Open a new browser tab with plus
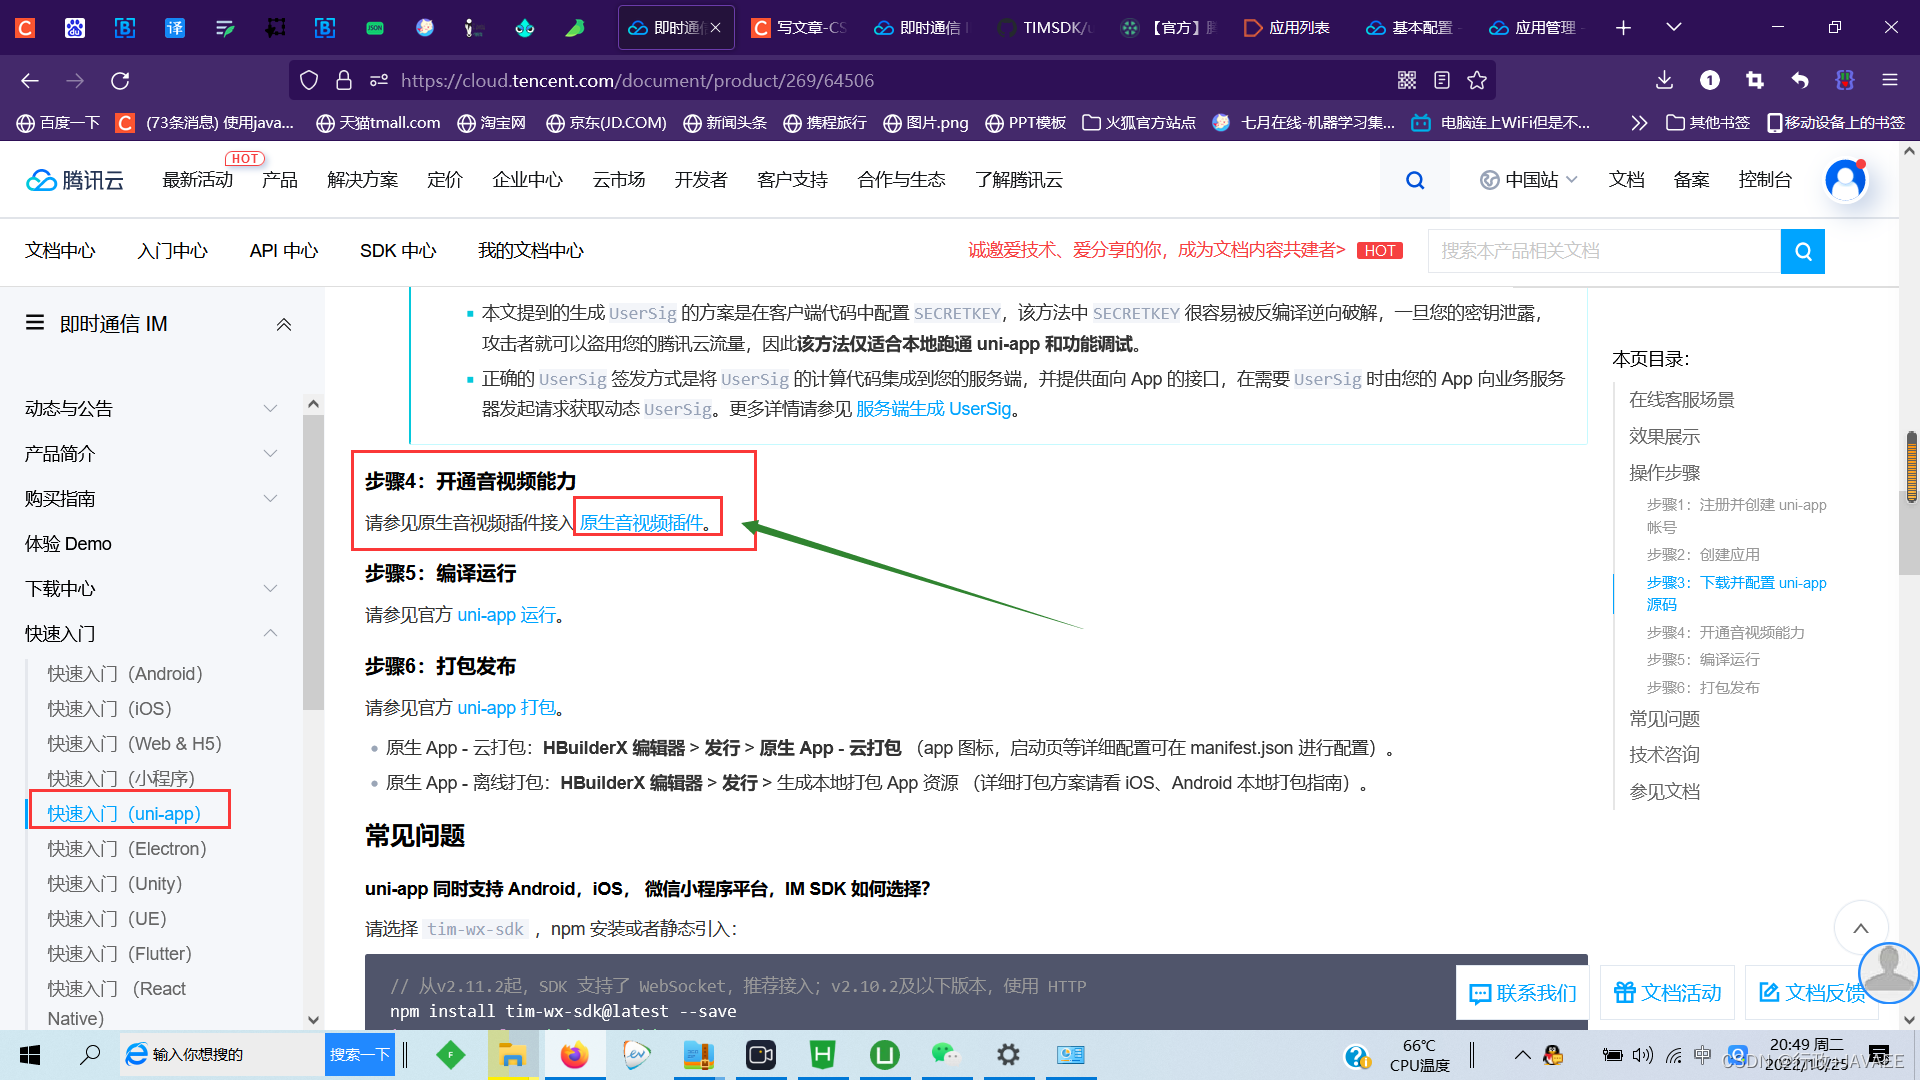The height and width of the screenshot is (1080, 1920). click(1623, 28)
